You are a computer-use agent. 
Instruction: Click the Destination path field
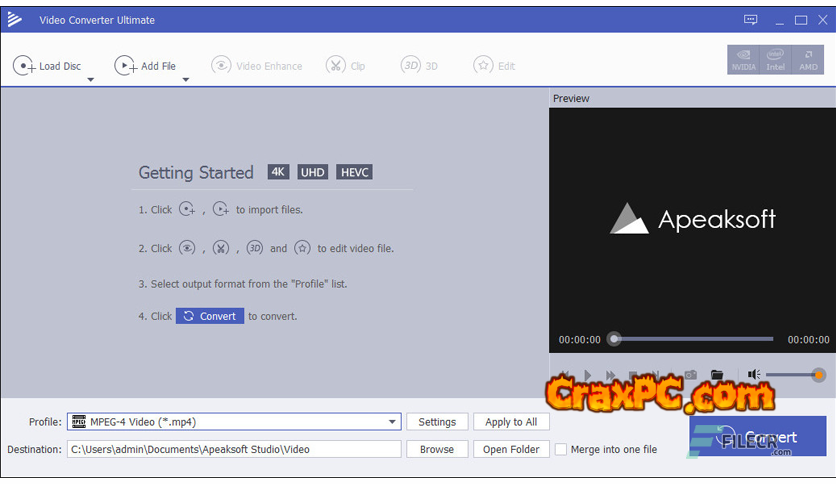pyautogui.click(x=234, y=450)
